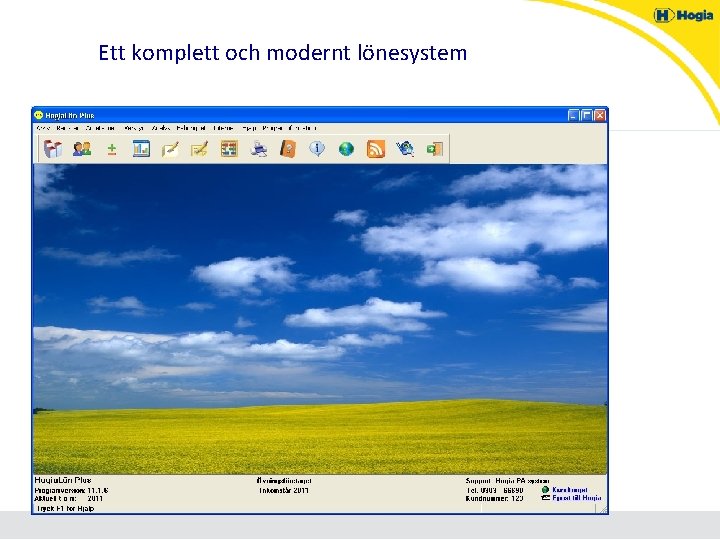Viewport: 720px width, 540px height.
Task: Minimize the HogiaLön Plus window
Action: [573, 115]
